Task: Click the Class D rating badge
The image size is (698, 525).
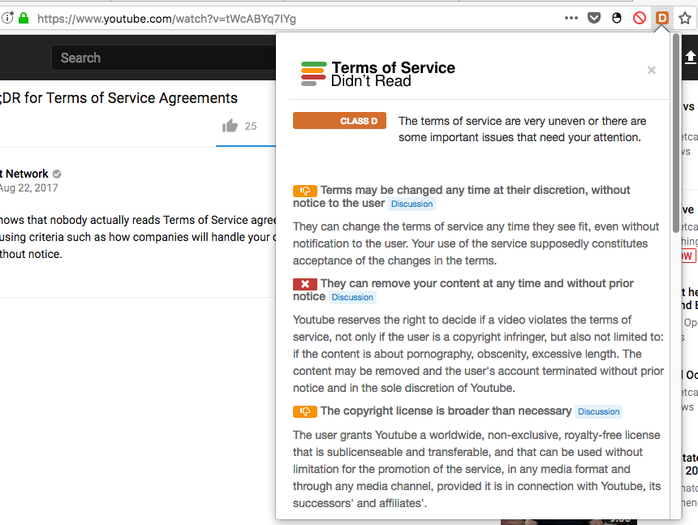Action: point(339,121)
